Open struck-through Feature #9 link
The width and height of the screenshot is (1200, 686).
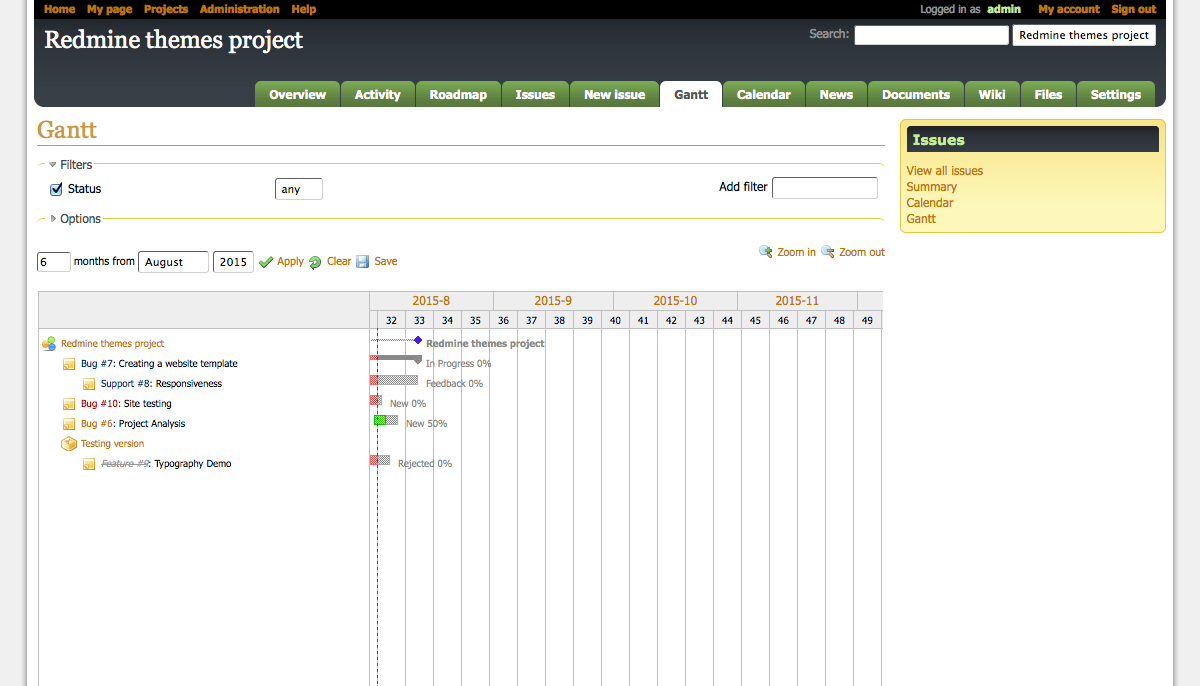(x=125, y=464)
